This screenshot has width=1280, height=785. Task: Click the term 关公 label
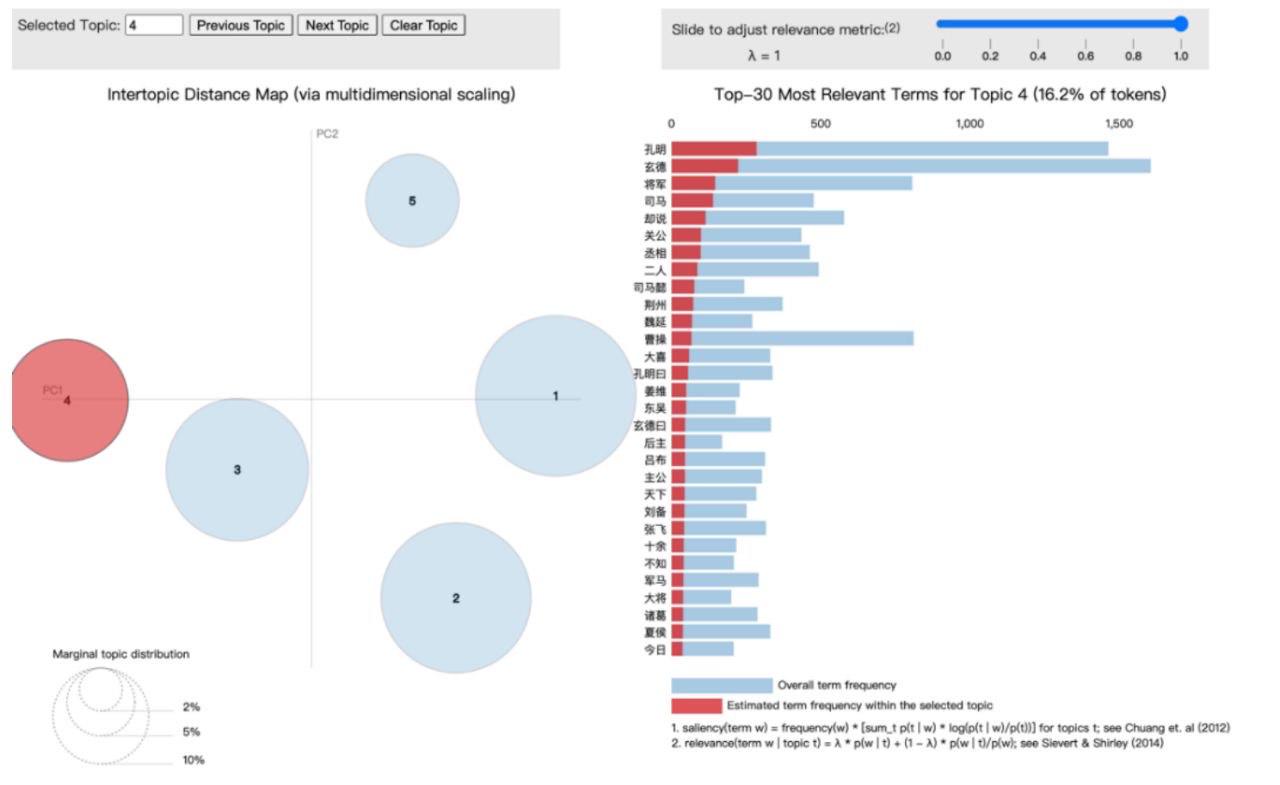(x=655, y=235)
